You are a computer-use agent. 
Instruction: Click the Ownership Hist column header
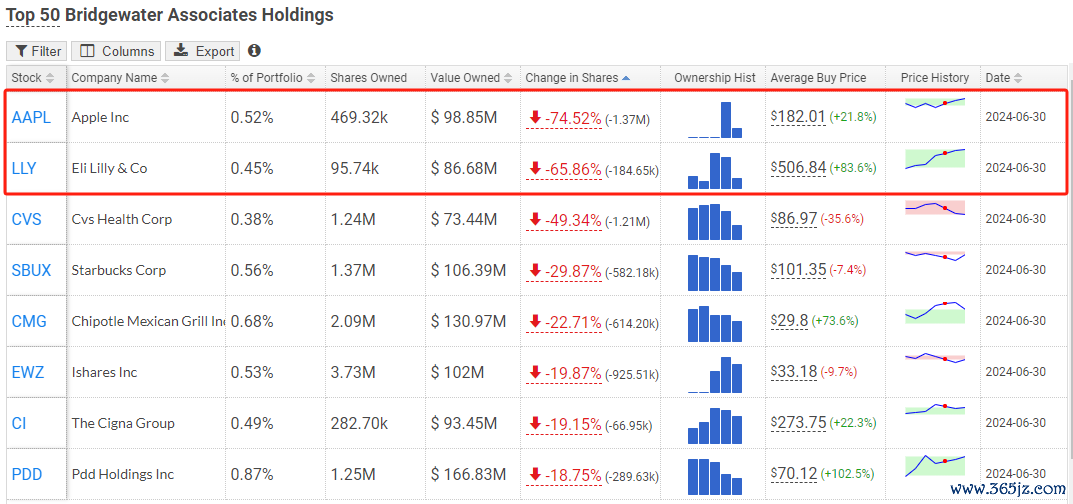714,78
